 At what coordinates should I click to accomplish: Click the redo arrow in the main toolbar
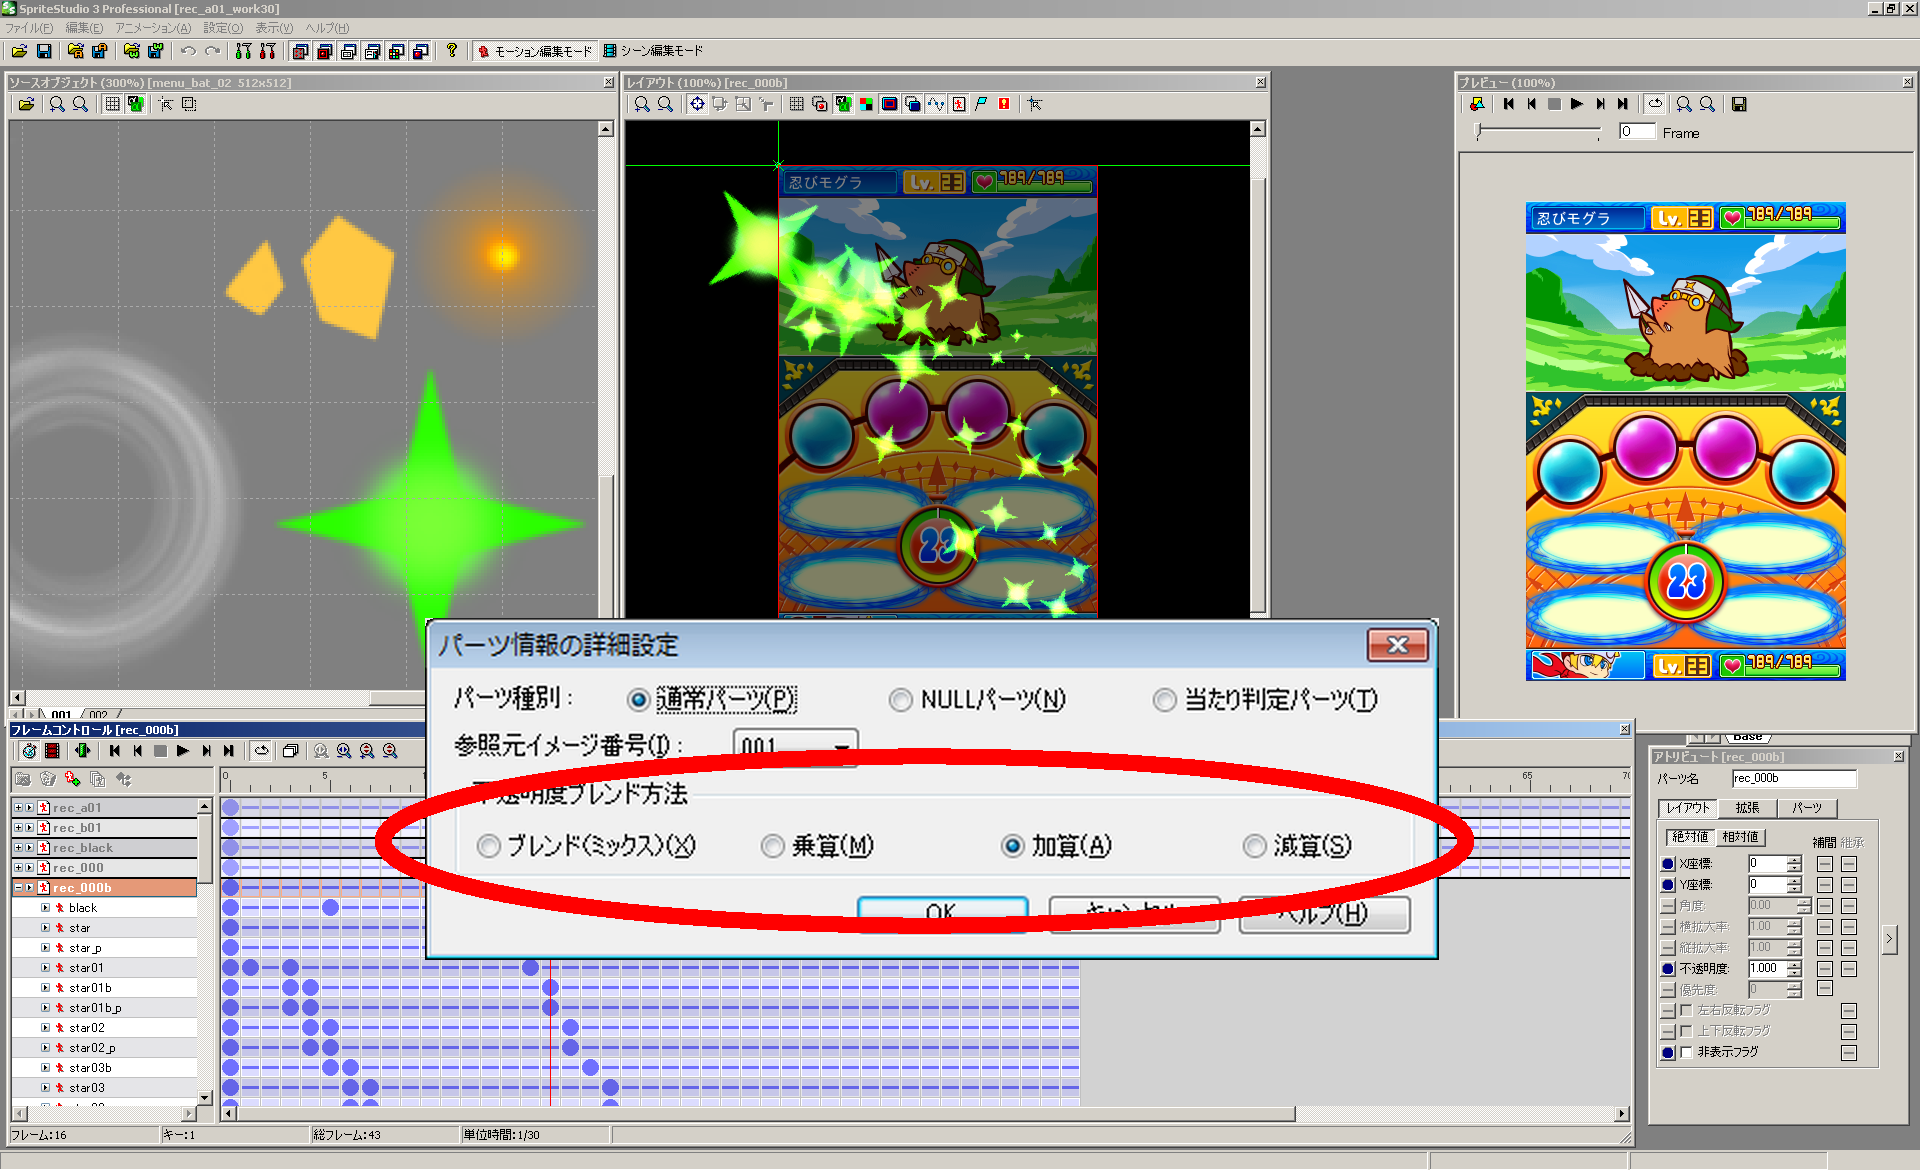click(212, 51)
